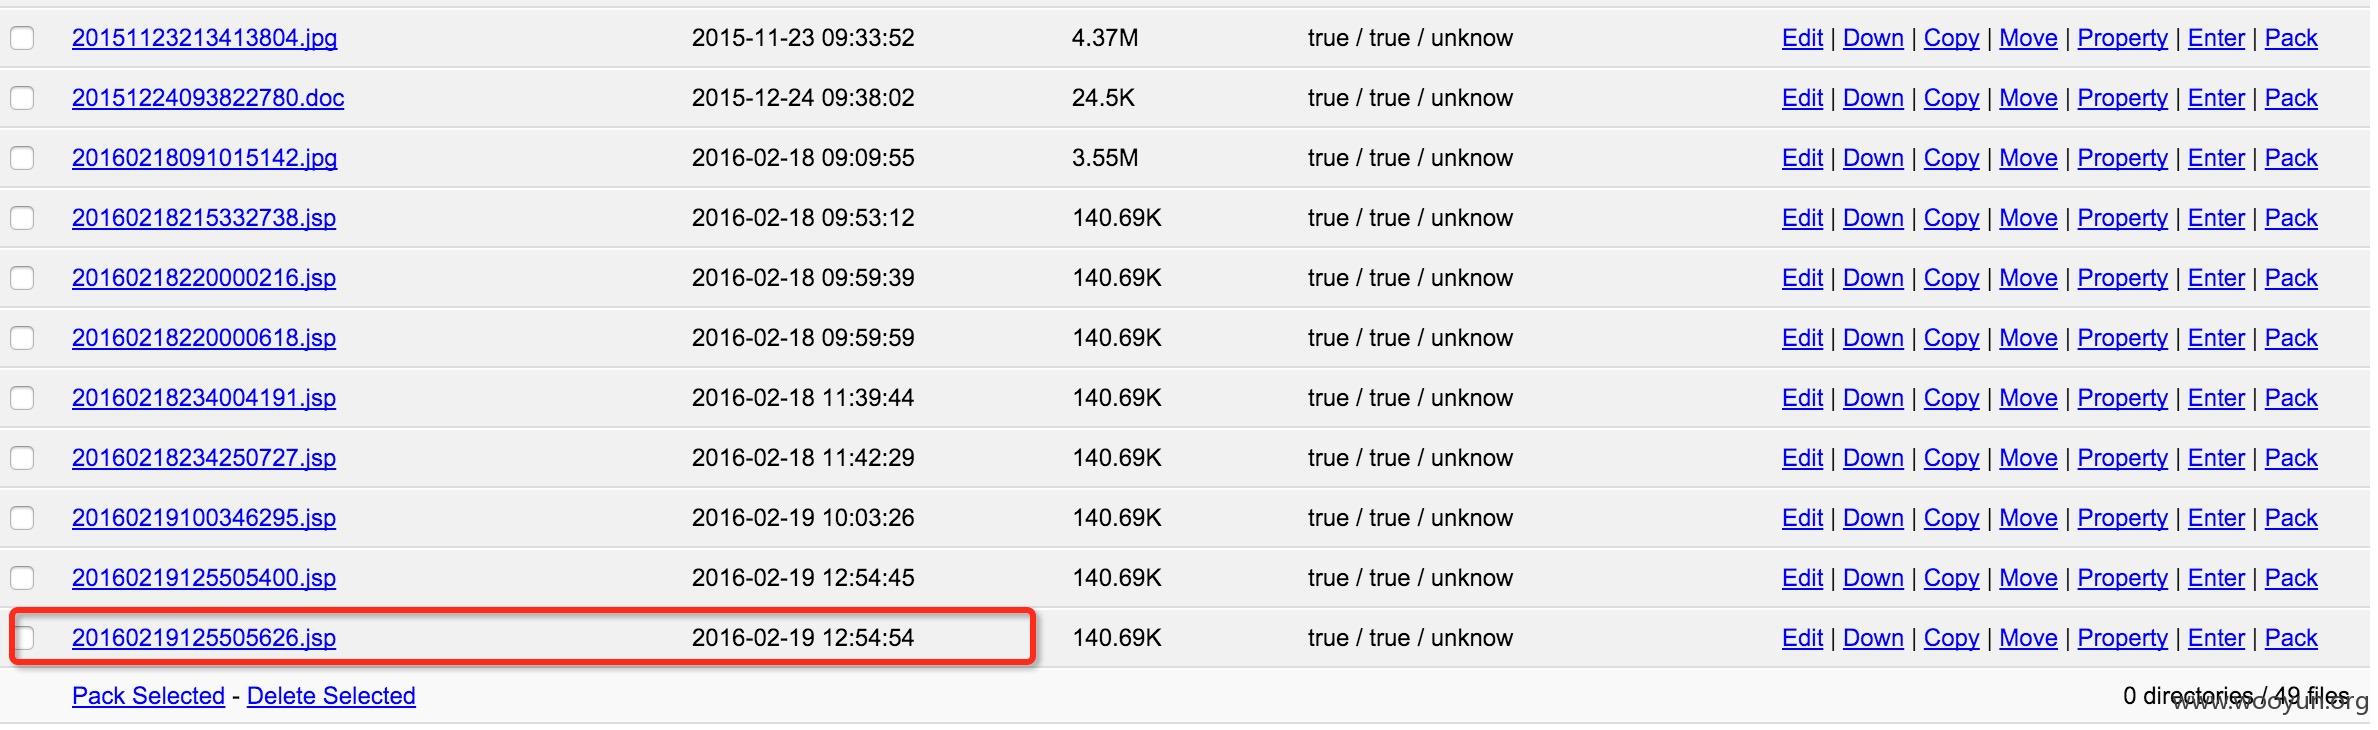Open image 20160218091015142.jpg link
Screen dimensions: 2378x730
coord(204,158)
